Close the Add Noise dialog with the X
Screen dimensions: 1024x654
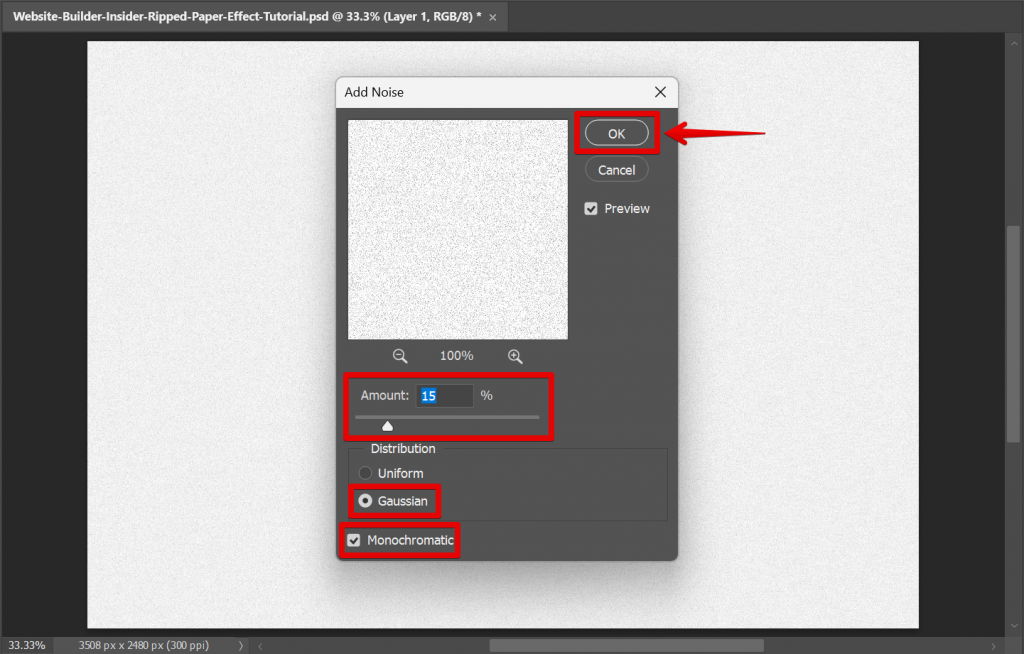(660, 91)
